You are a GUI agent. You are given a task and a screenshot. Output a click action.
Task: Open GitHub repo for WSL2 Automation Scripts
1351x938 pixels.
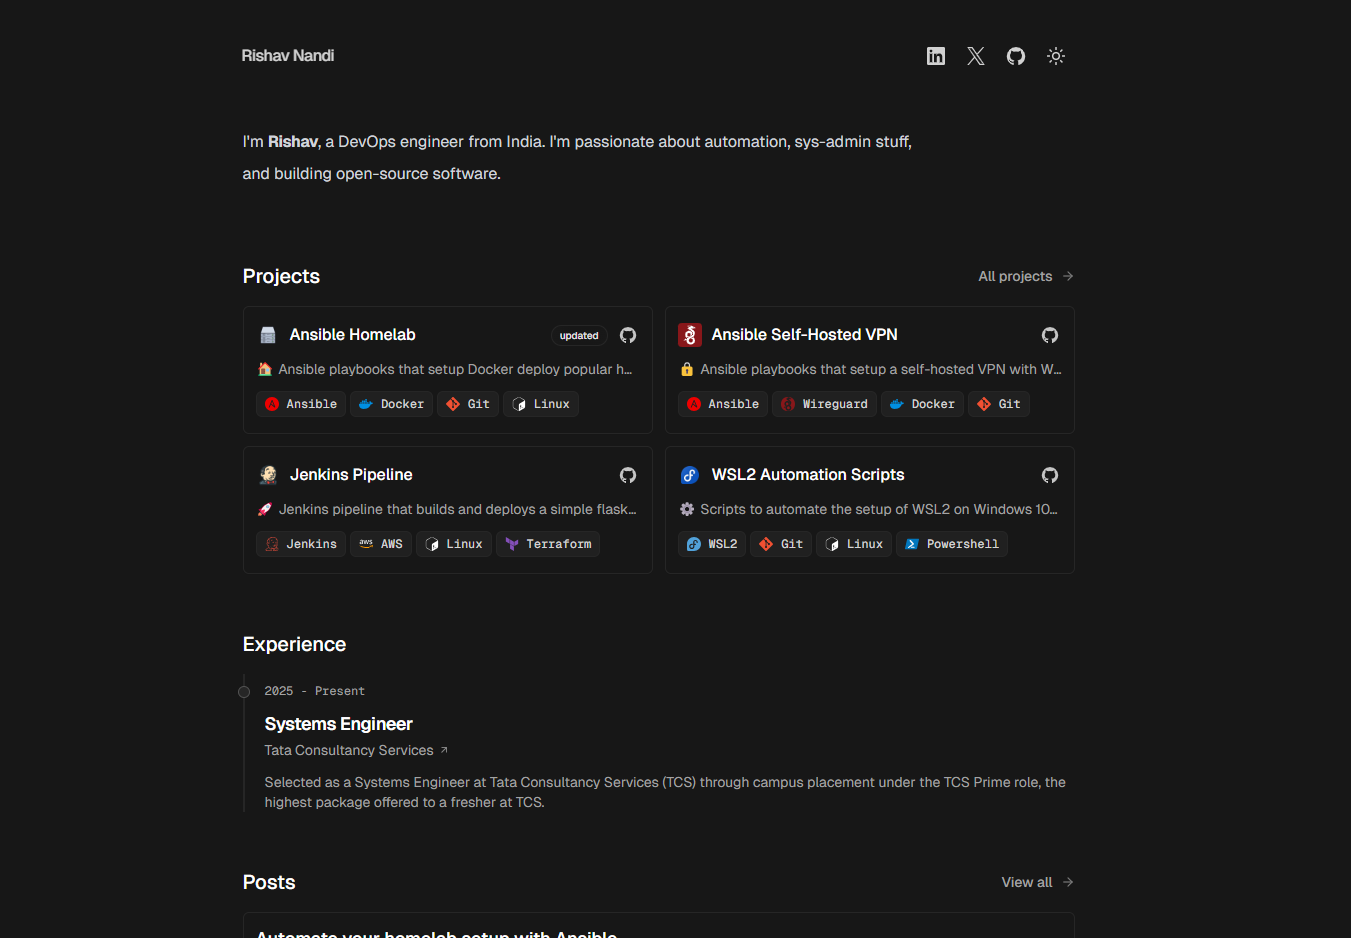point(1050,475)
